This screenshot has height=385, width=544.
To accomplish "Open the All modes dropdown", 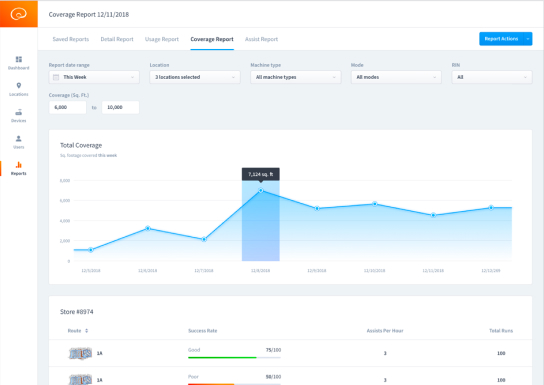I will (396, 77).
